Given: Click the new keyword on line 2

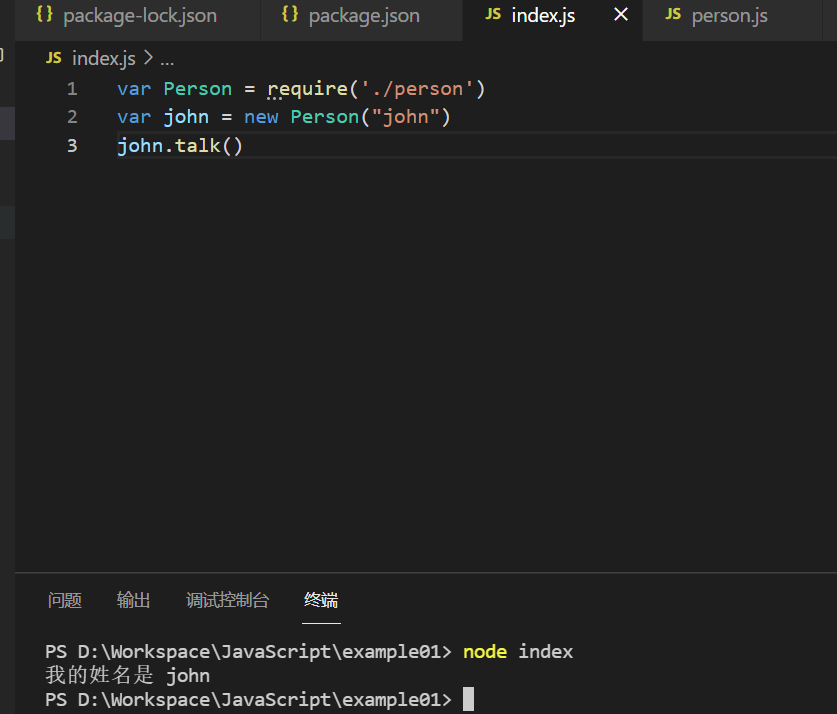Looking at the screenshot, I should 261,117.
